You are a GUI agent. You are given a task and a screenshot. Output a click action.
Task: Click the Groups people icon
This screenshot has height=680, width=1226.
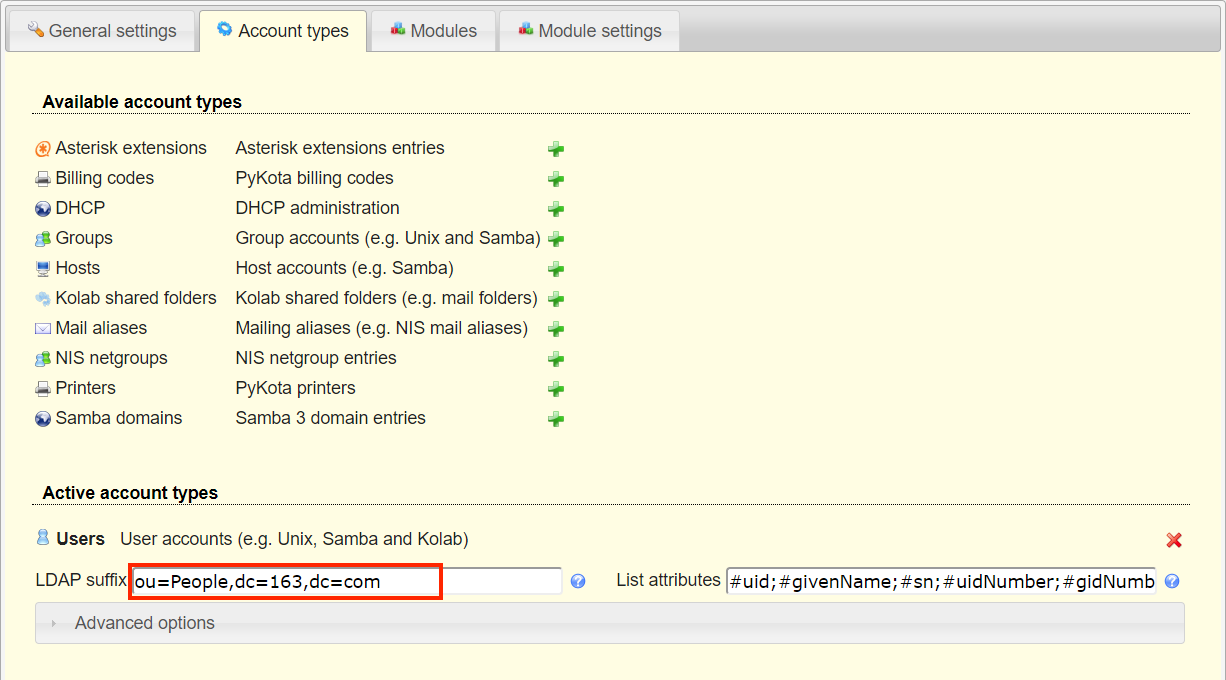click(43, 239)
